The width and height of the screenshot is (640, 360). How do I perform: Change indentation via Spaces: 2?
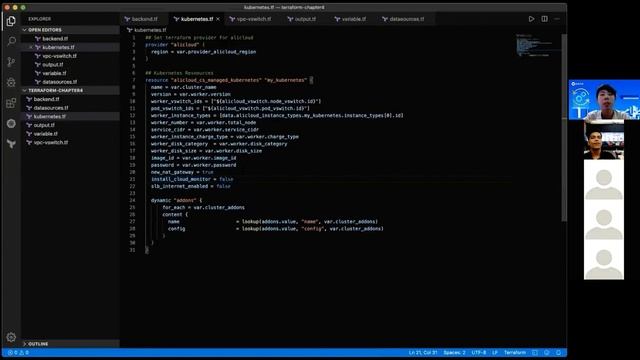tap(454, 353)
